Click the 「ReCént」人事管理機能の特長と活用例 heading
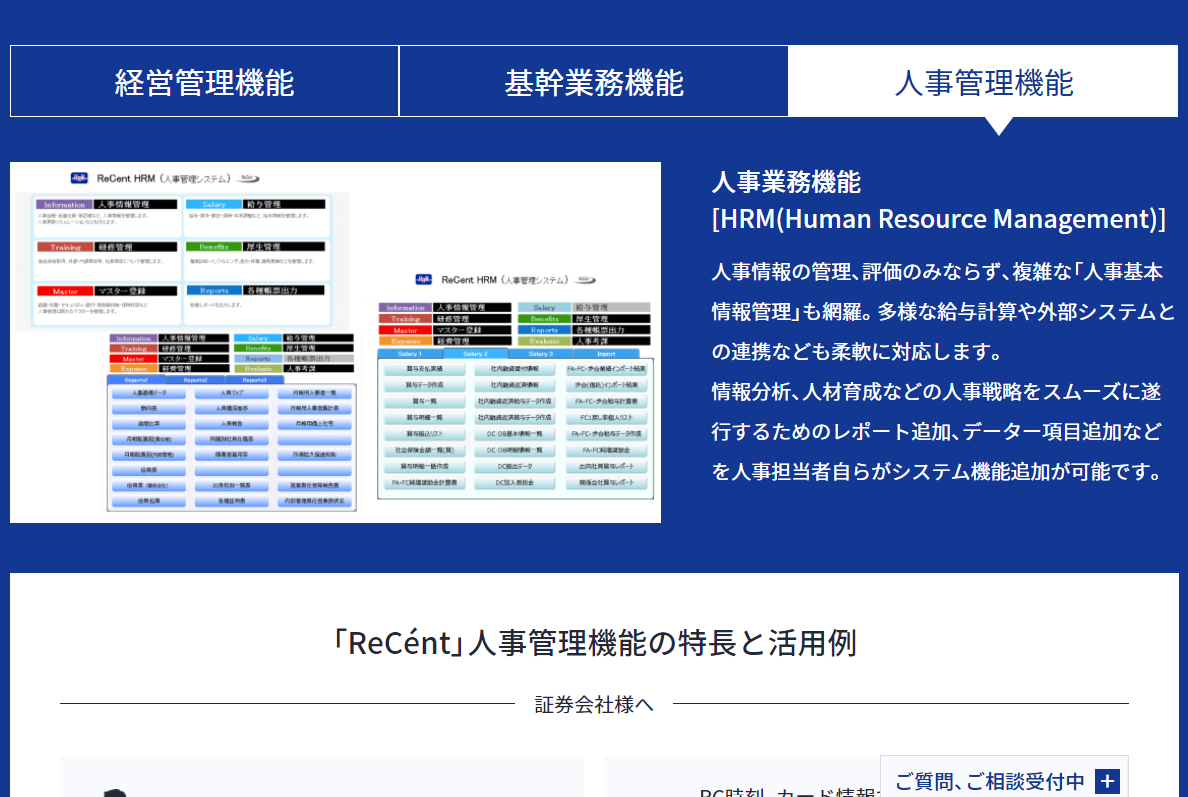 pyautogui.click(x=594, y=642)
